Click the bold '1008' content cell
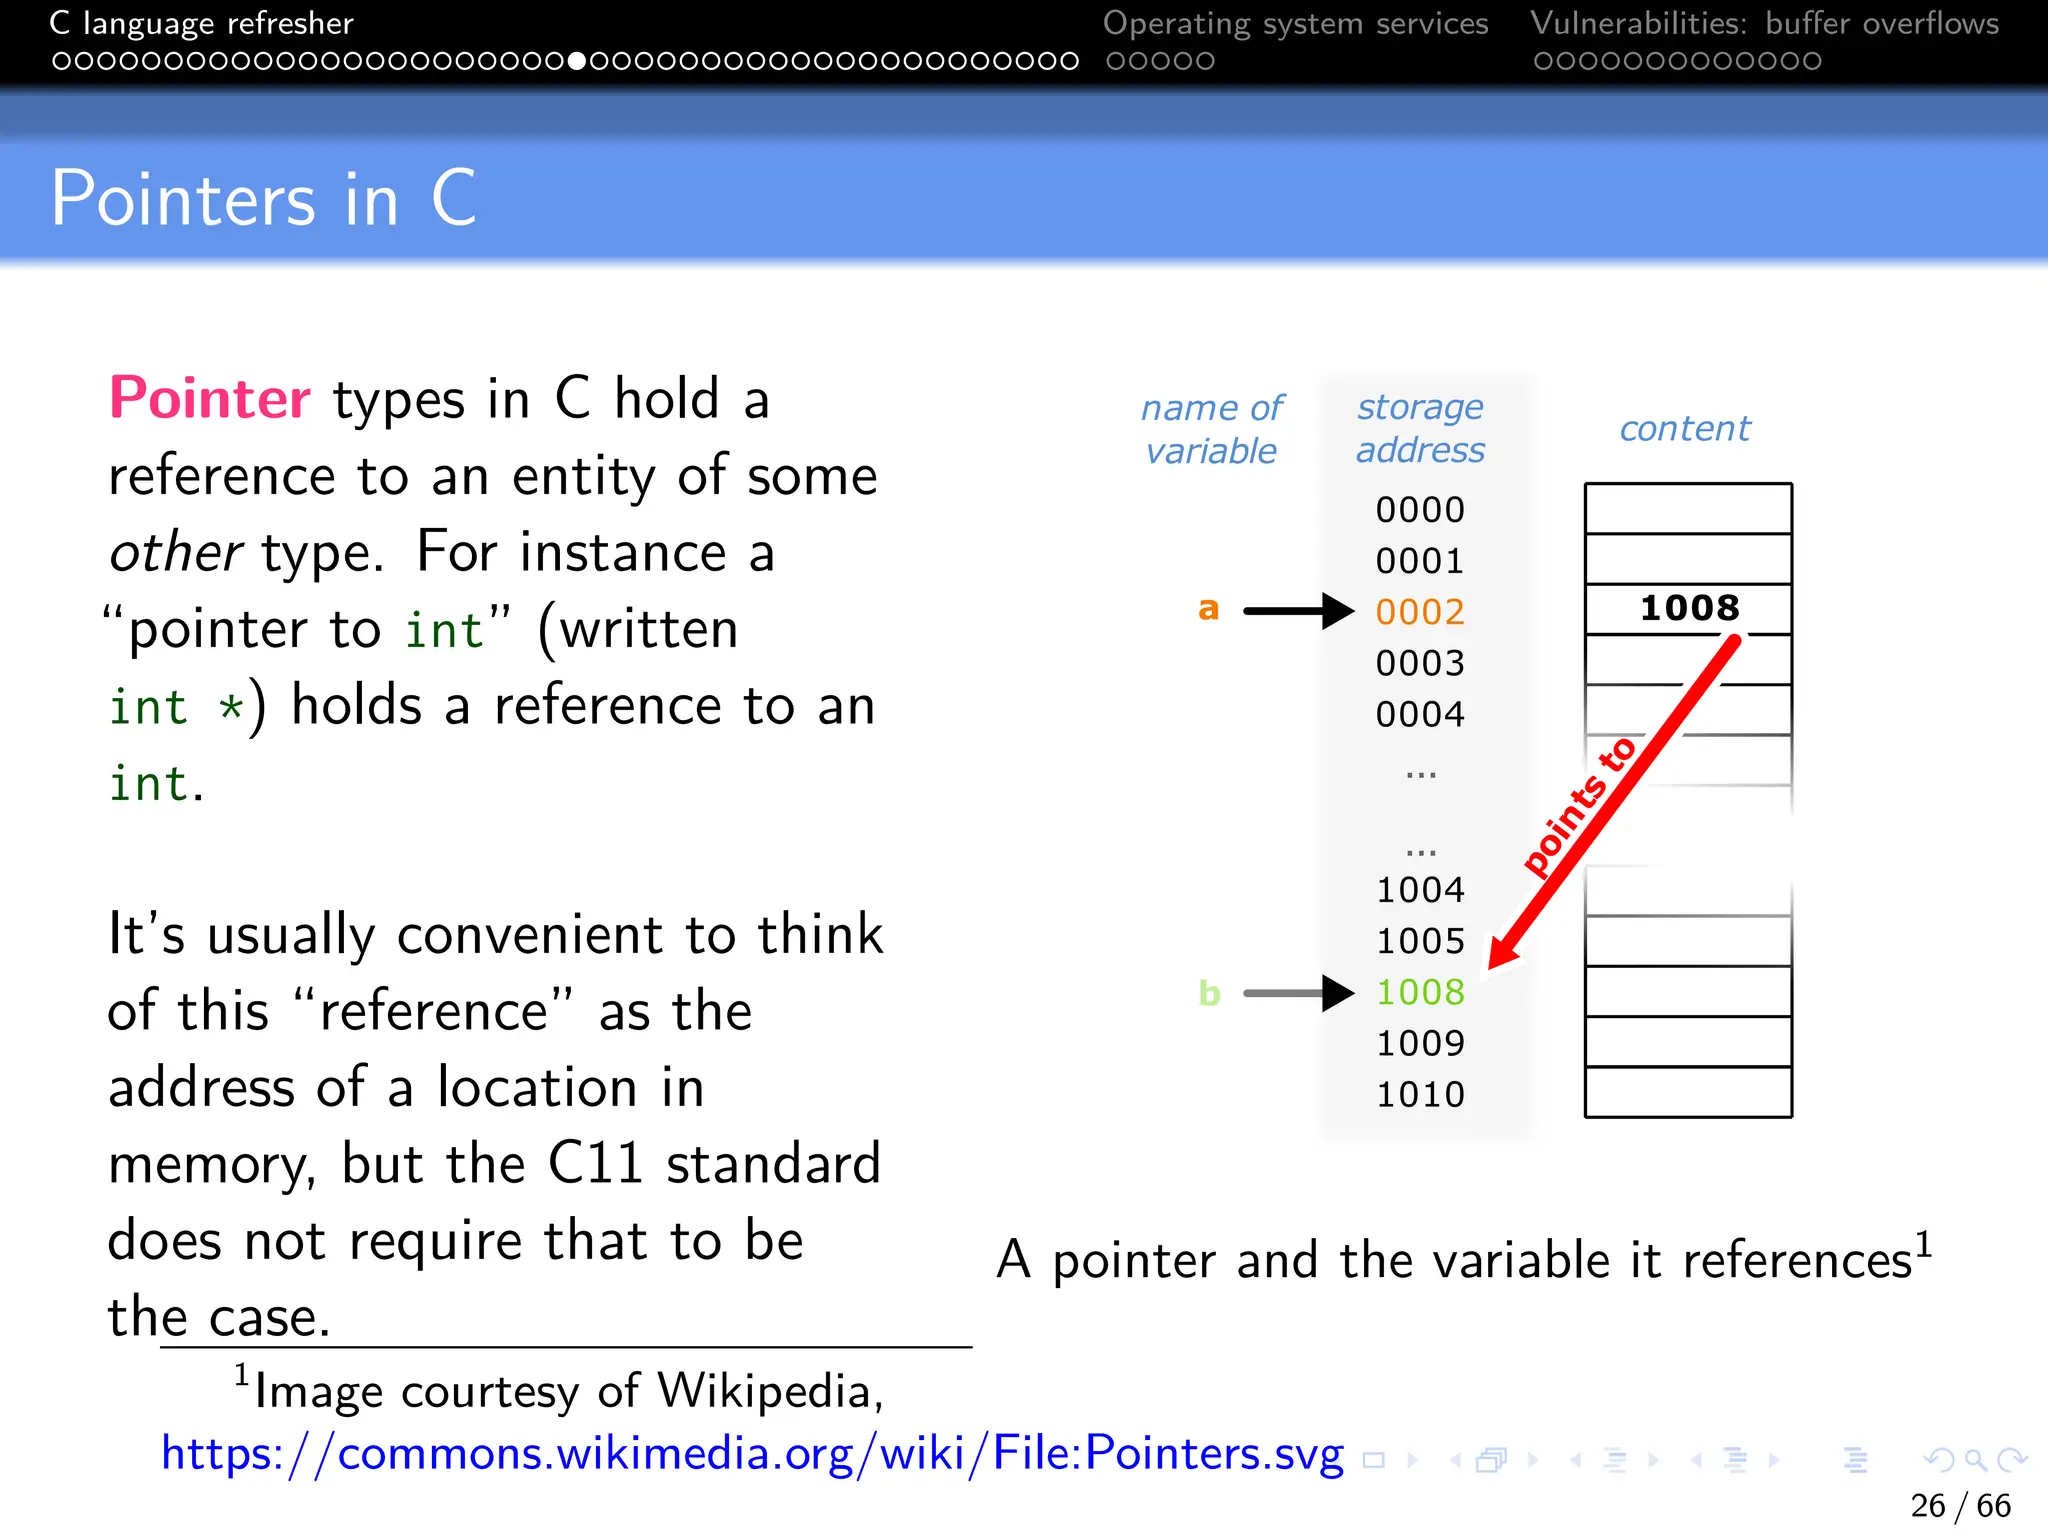2048x1536 pixels. (1689, 608)
